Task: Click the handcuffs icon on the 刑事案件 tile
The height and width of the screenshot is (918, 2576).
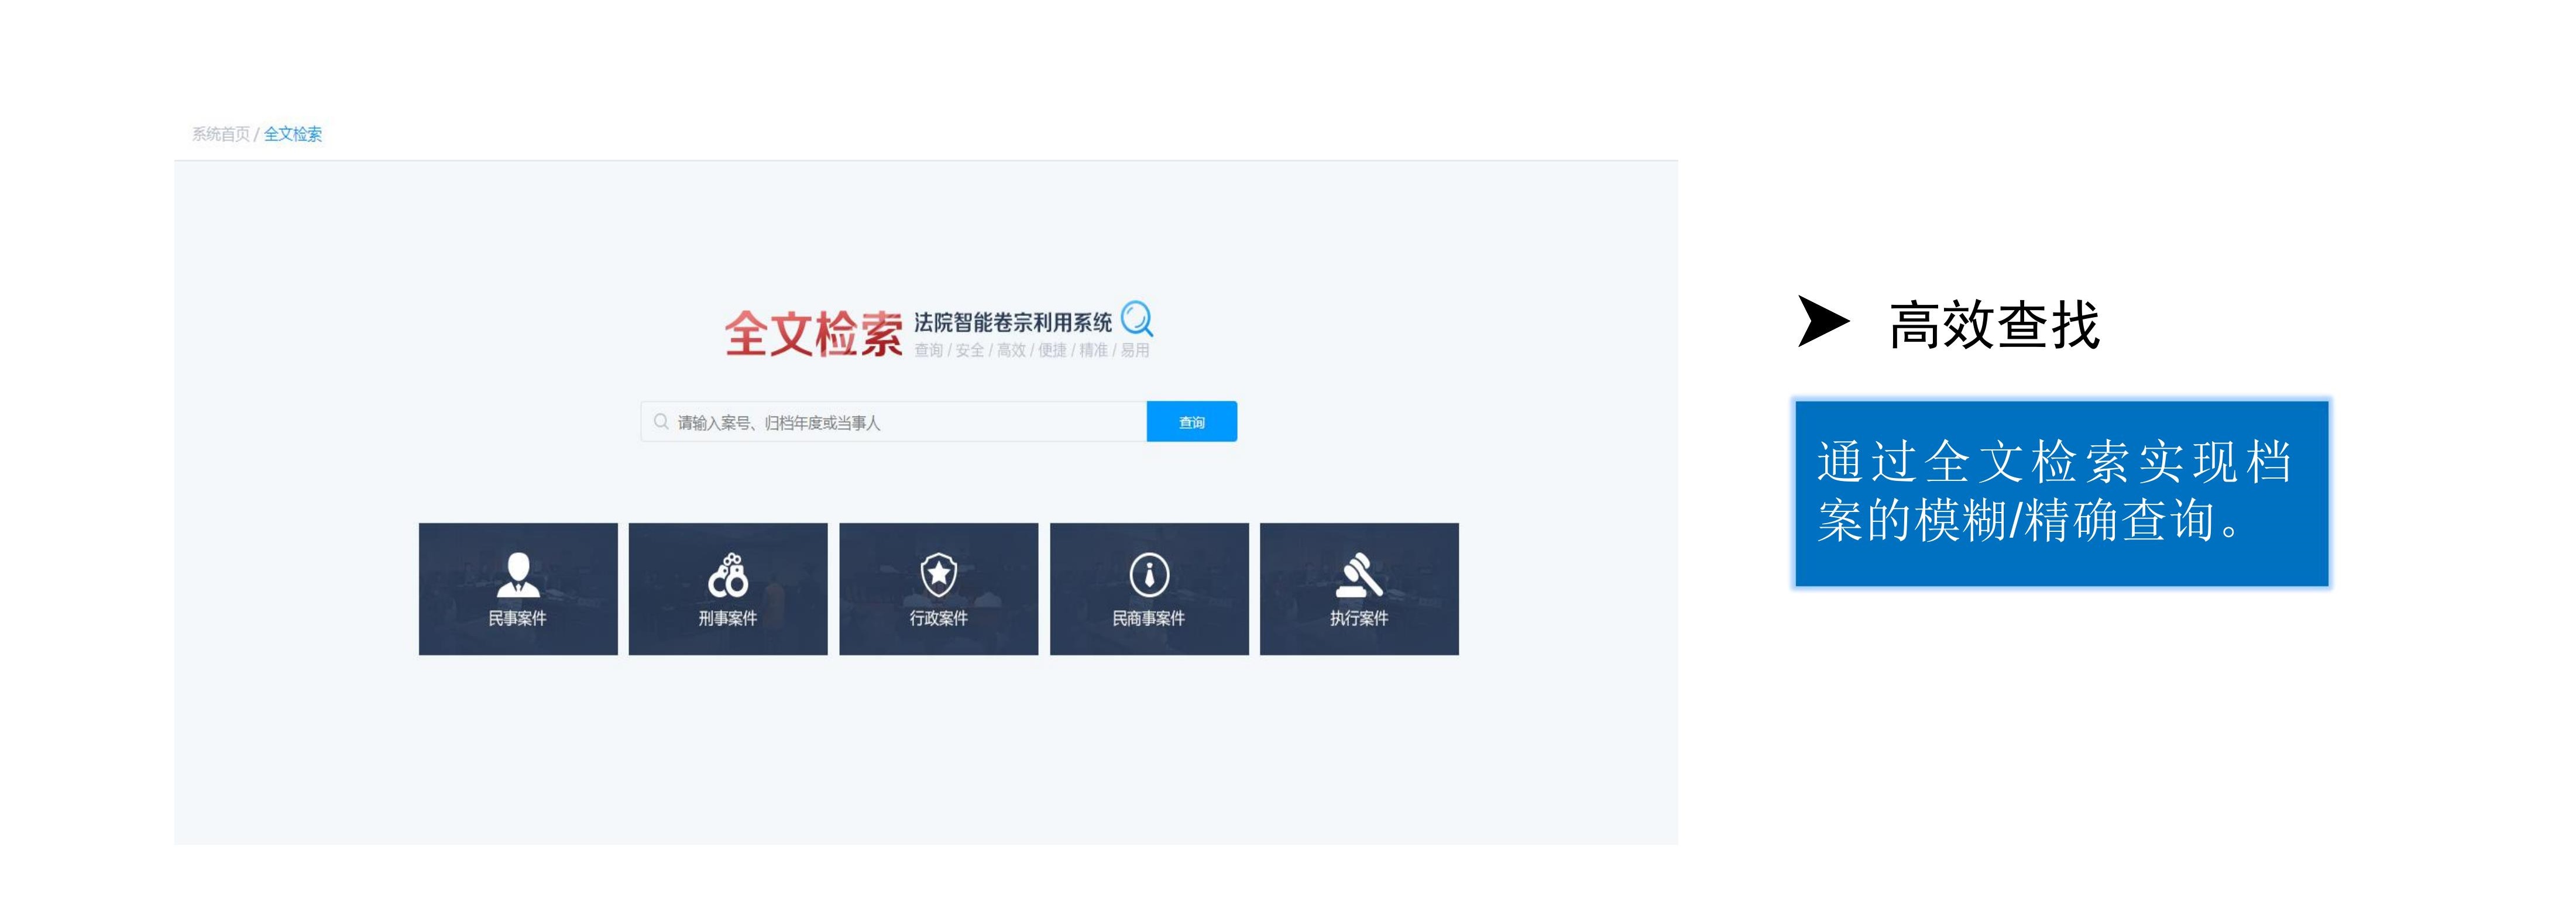Action: tap(728, 574)
